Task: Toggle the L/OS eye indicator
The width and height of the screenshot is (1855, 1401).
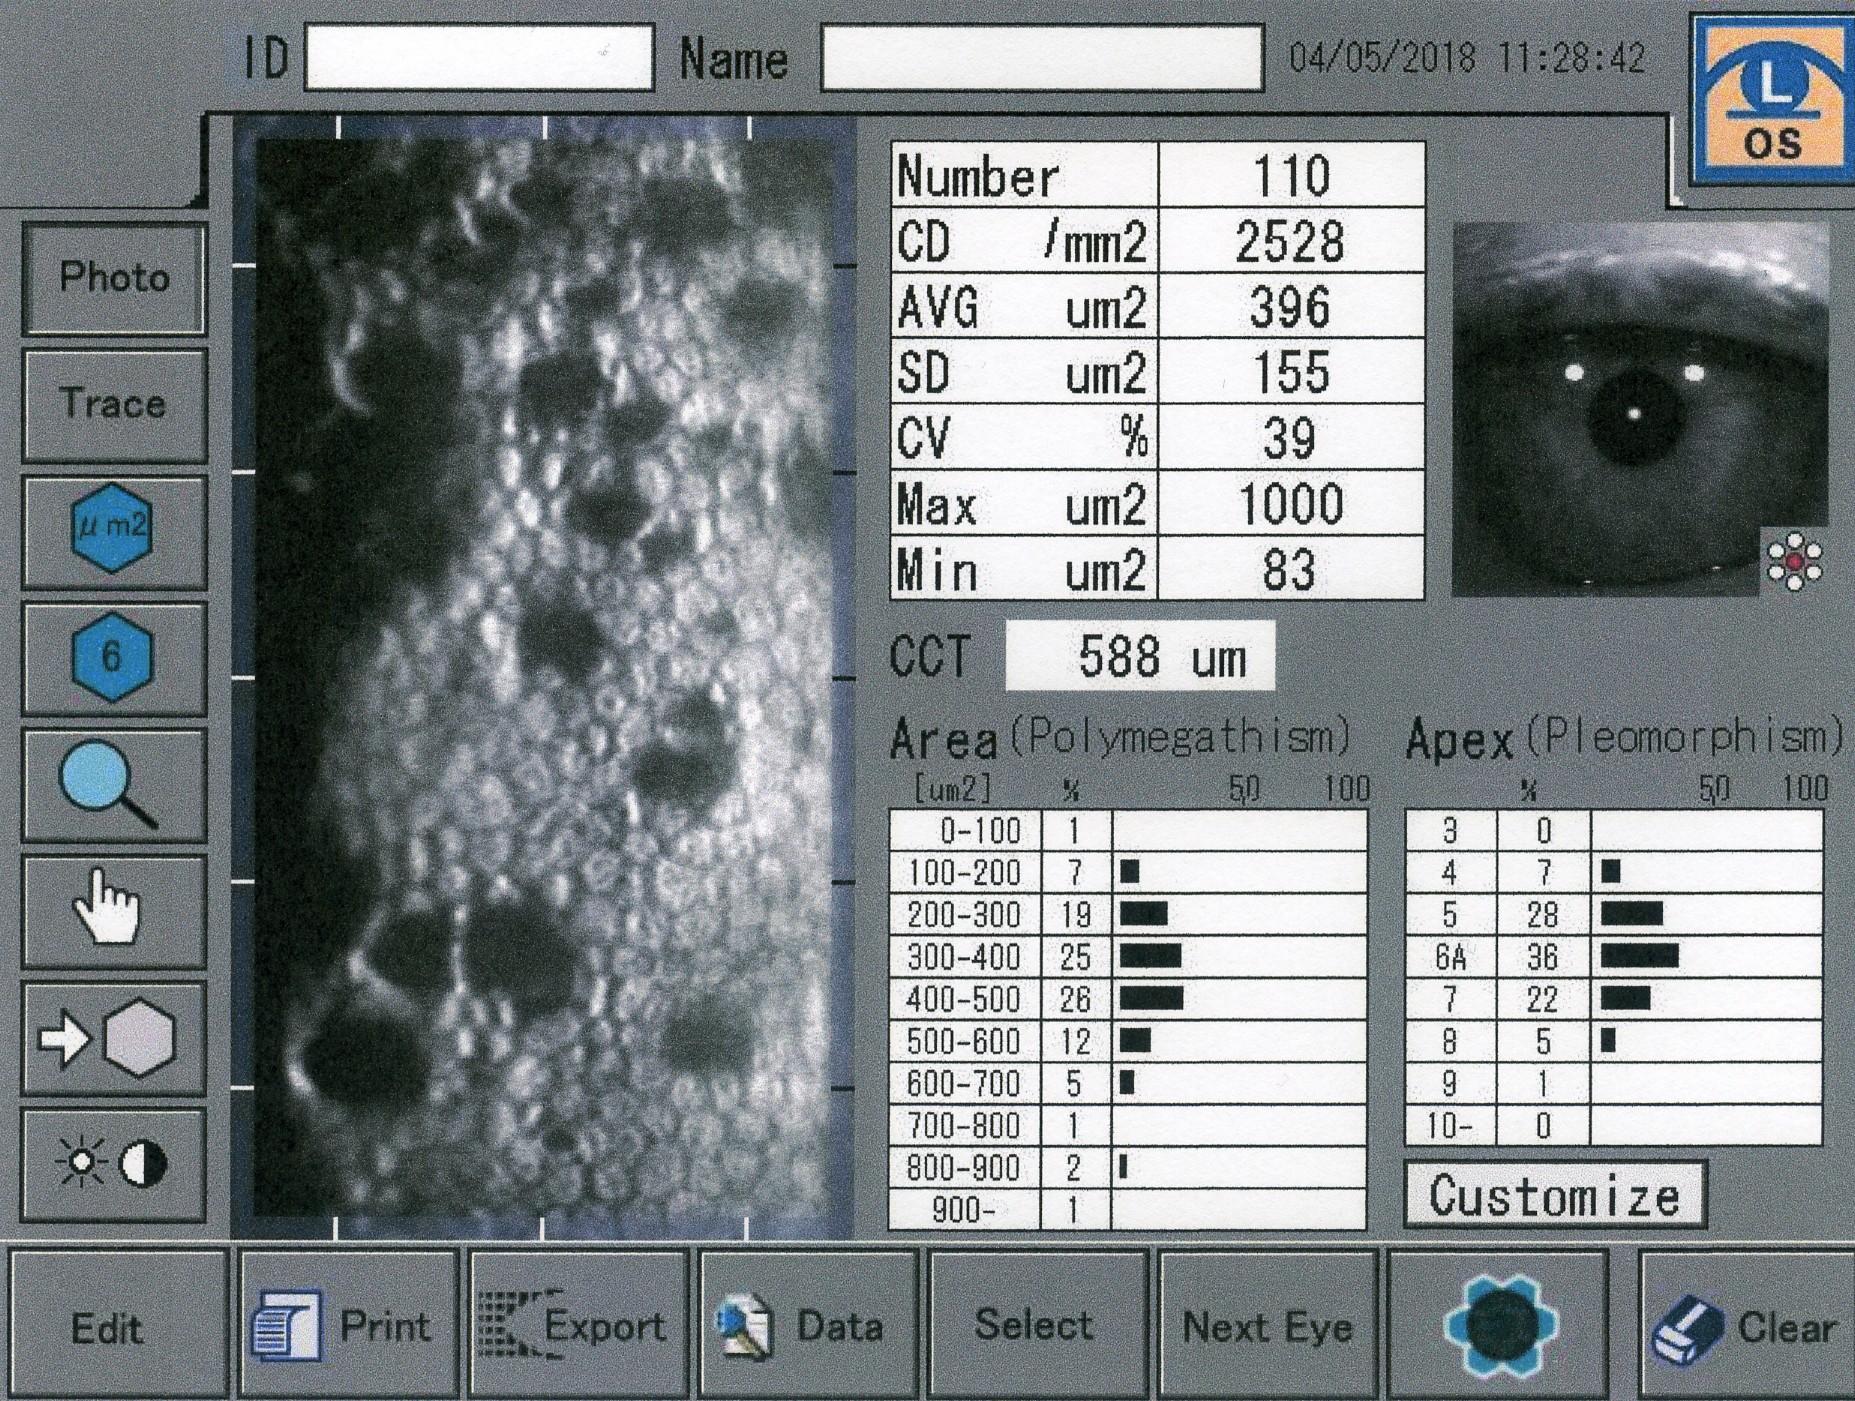Action: point(1771,101)
